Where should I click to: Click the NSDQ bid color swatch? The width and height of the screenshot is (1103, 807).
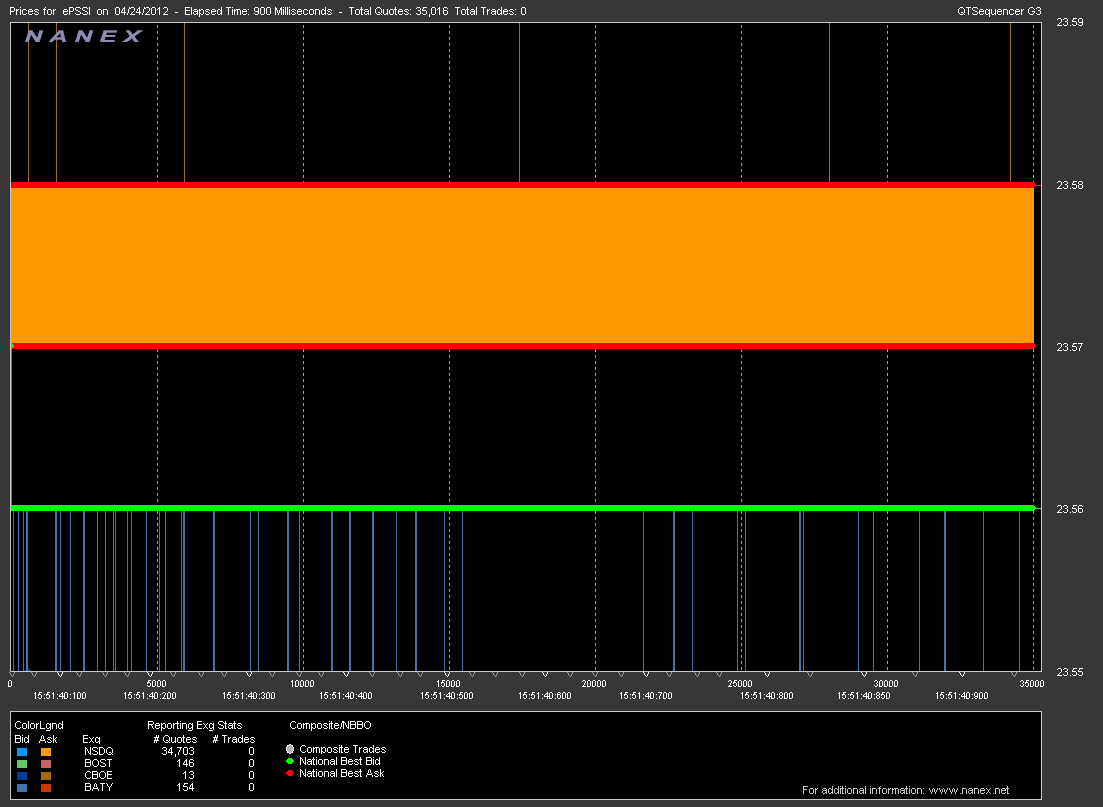[x=21, y=750]
